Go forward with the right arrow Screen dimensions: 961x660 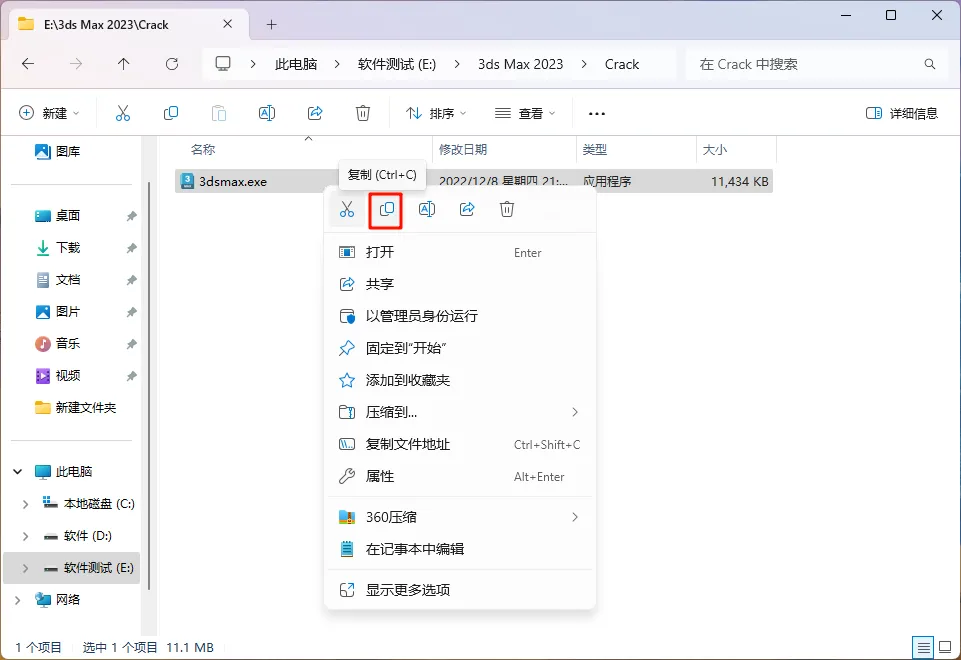coord(76,64)
